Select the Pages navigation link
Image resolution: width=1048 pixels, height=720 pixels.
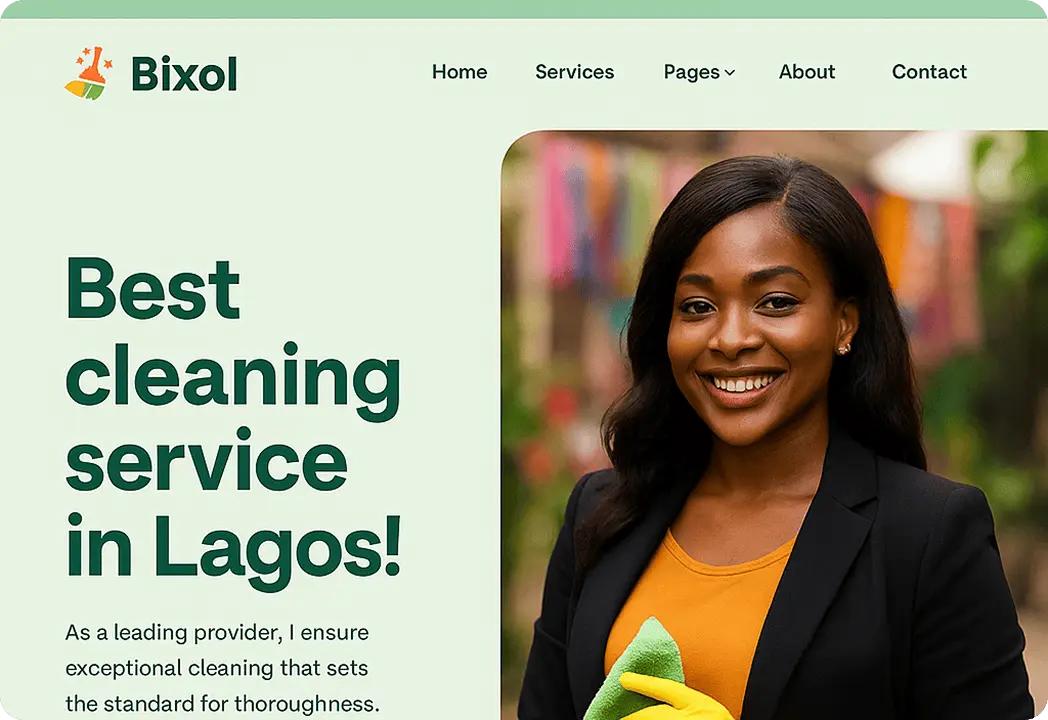(x=692, y=72)
